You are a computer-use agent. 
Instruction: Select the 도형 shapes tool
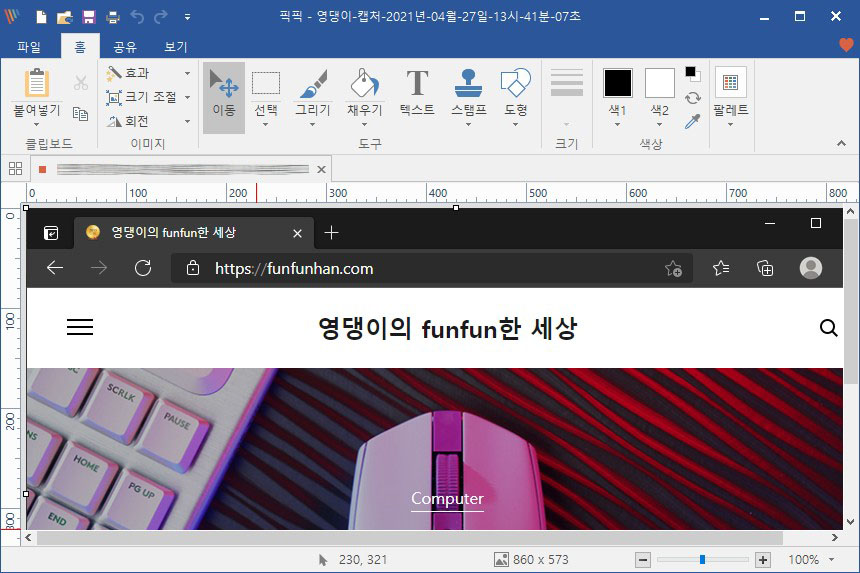click(516, 90)
